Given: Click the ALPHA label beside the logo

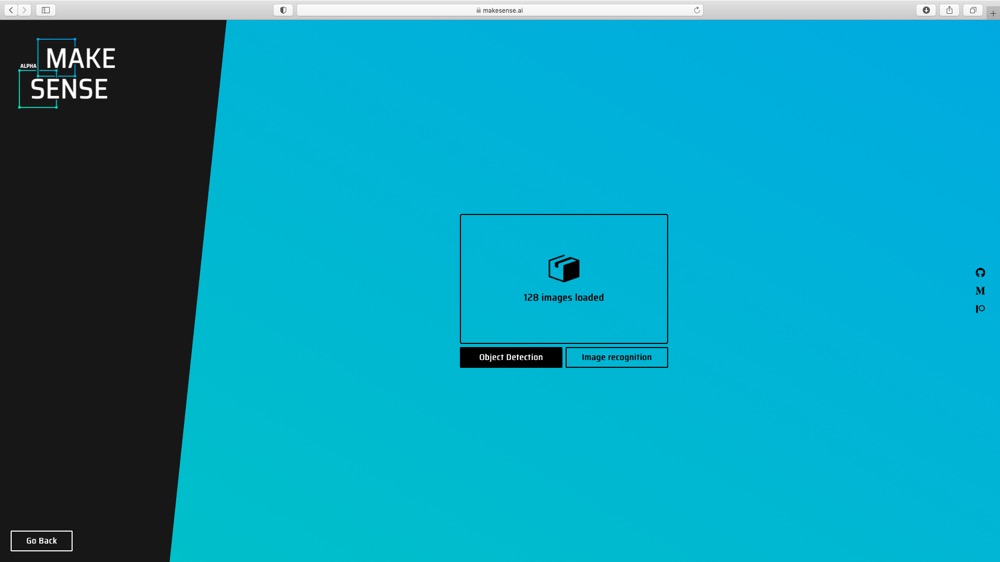Looking at the screenshot, I should 28,66.
